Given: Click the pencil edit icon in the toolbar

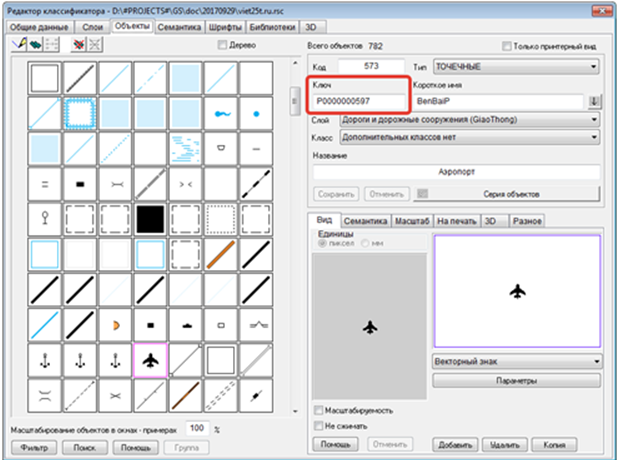Looking at the screenshot, I should (x=18, y=45).
